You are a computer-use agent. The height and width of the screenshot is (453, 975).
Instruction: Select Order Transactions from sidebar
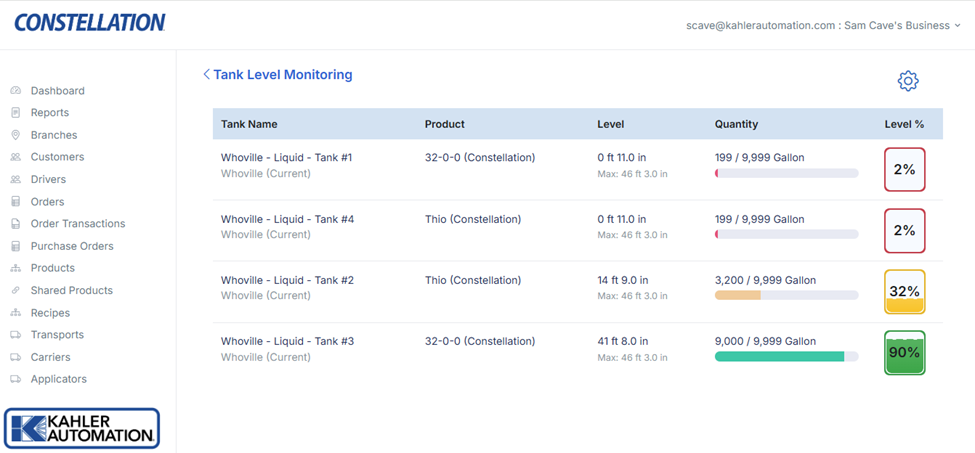click(x=77, y=224)
